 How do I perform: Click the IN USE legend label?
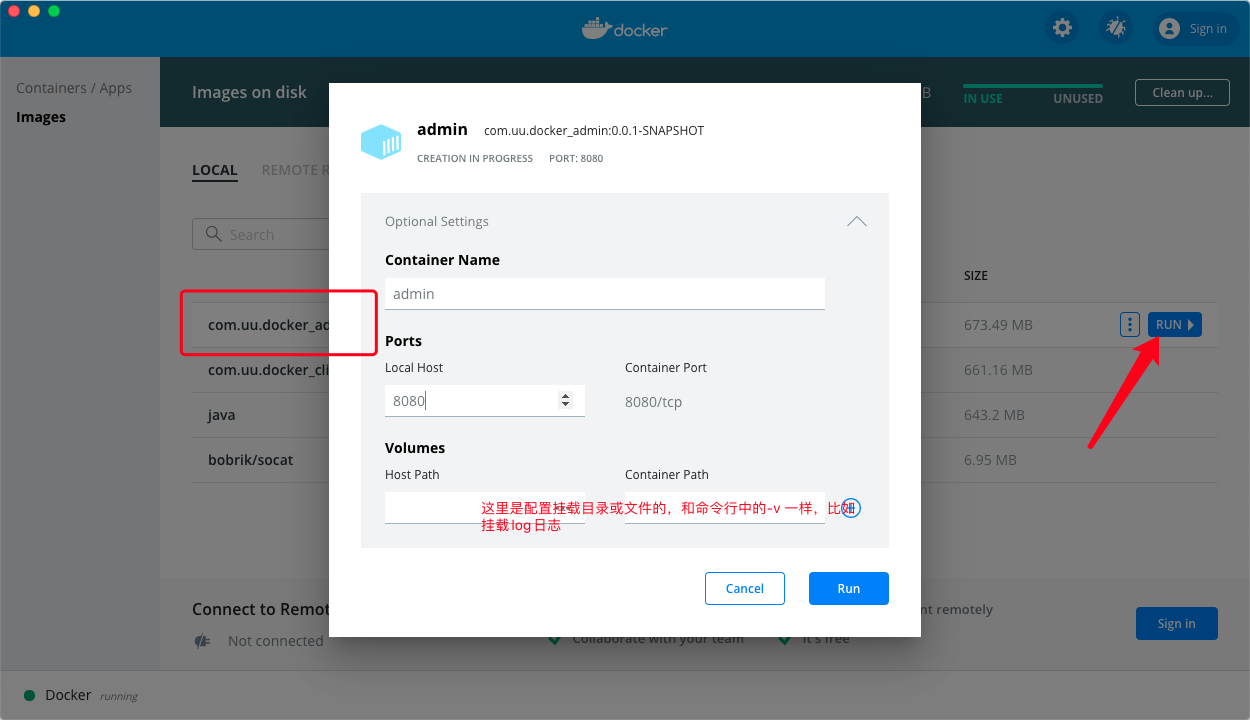[x=983, y=99]
